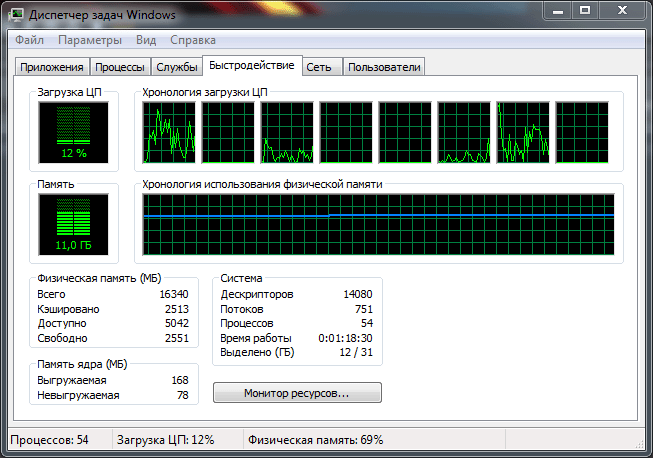The height and width of the screenshot is (458, 653).
Task: Click the Выгружаемая value 168
Action: [180, 380]
